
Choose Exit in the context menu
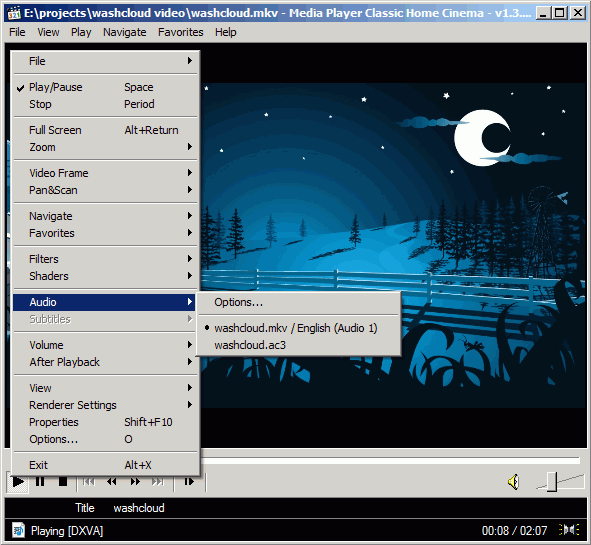pos(105,465)
